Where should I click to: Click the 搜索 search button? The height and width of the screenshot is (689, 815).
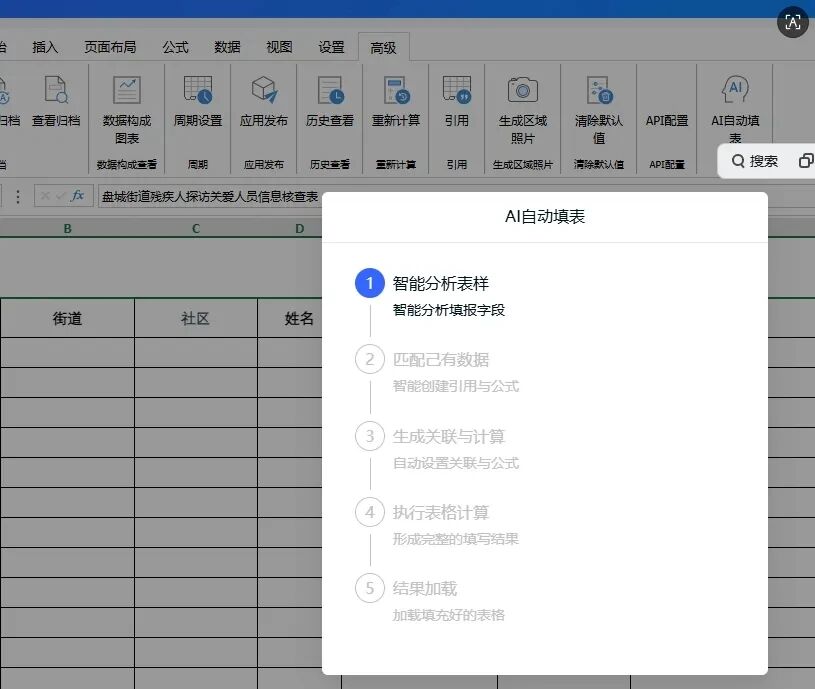(755, 161)
